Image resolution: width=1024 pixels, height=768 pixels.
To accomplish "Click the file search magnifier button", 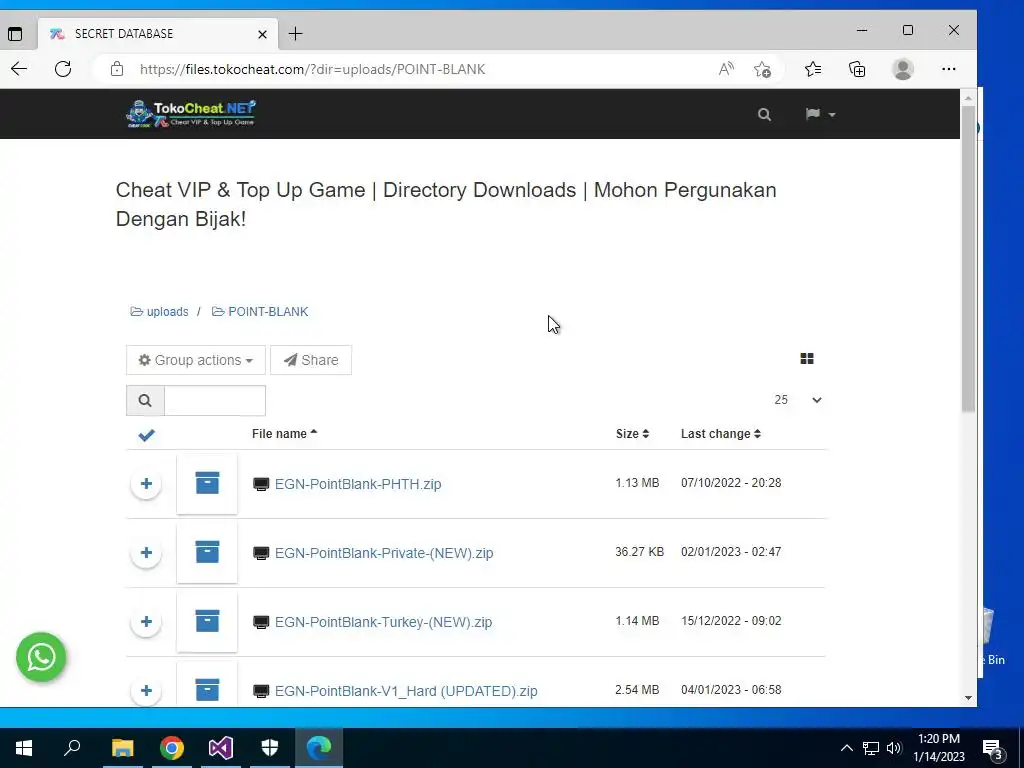I will pos(145,400).
